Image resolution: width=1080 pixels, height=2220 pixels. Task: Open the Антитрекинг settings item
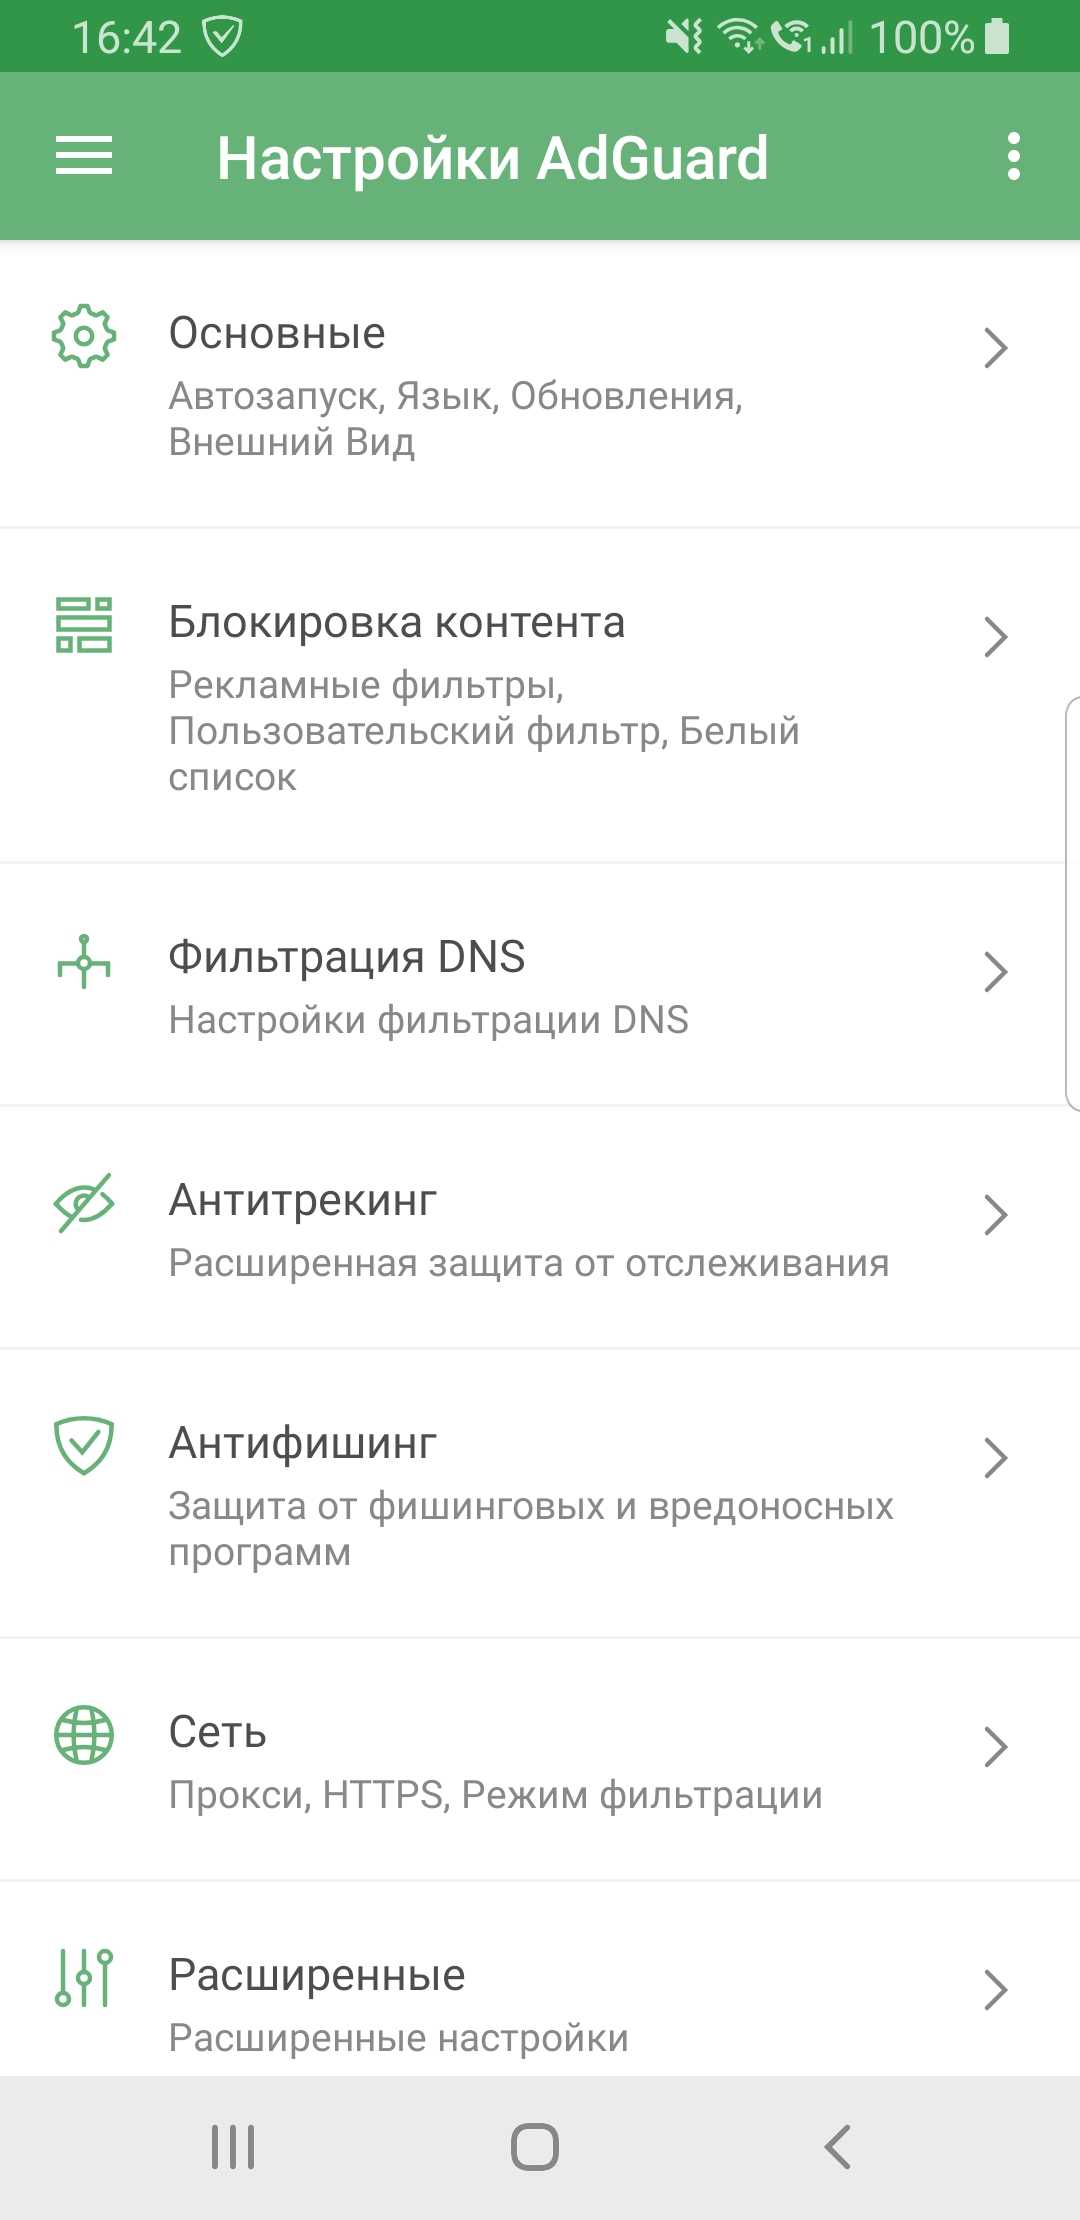click(528, 1228)
